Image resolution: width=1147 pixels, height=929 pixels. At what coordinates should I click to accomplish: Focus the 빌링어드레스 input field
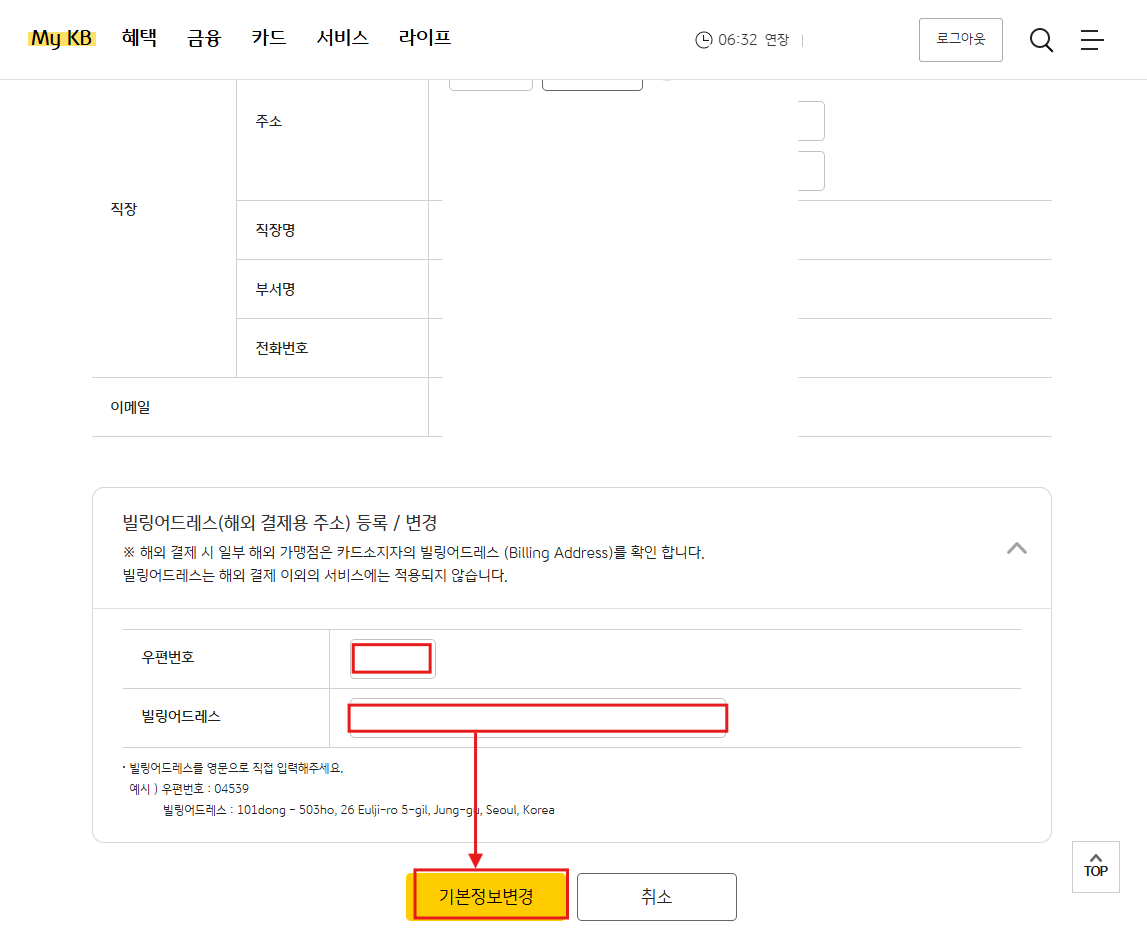click(538, 718)
